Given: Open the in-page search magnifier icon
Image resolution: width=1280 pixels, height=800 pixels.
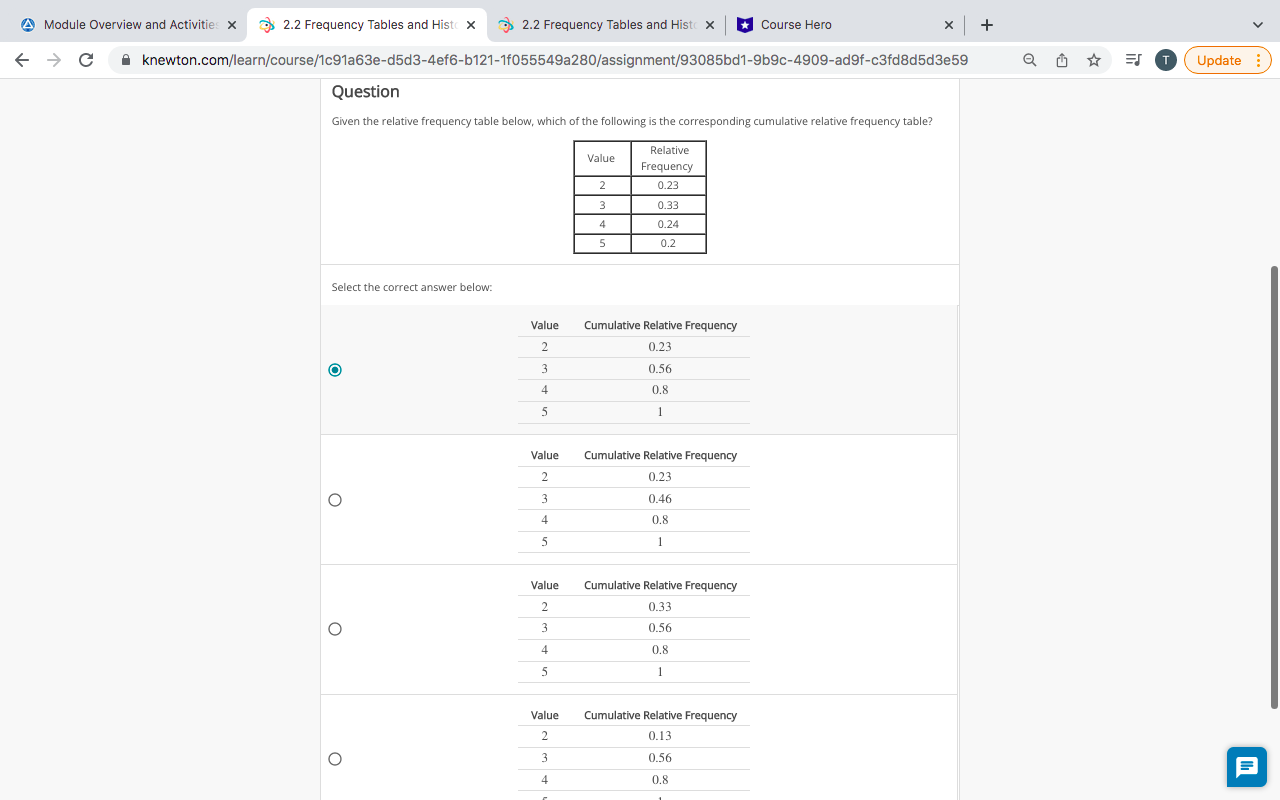Looking at the screenshot, I should 1029,60.
